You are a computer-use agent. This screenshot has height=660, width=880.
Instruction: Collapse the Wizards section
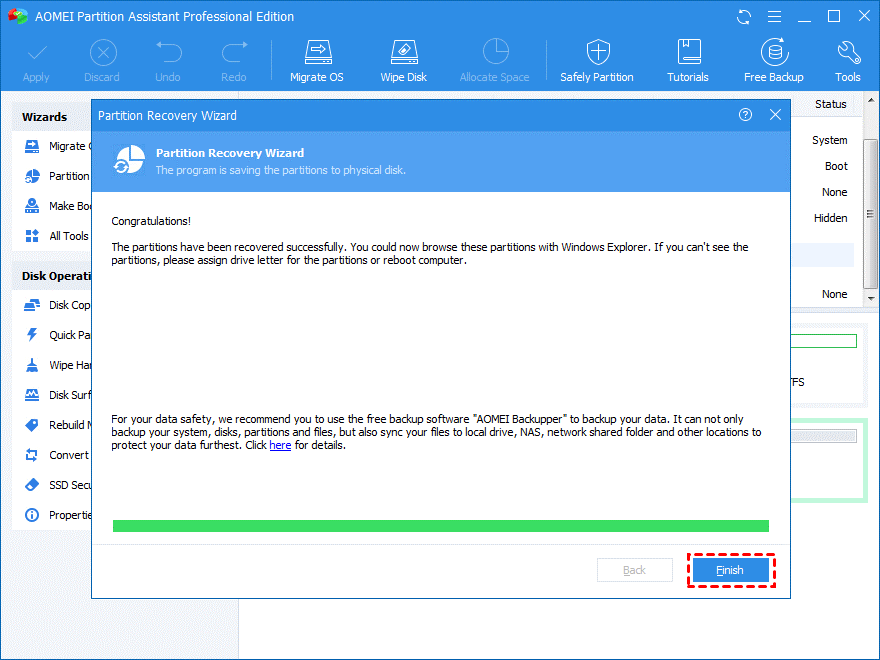tap(45, 116)
